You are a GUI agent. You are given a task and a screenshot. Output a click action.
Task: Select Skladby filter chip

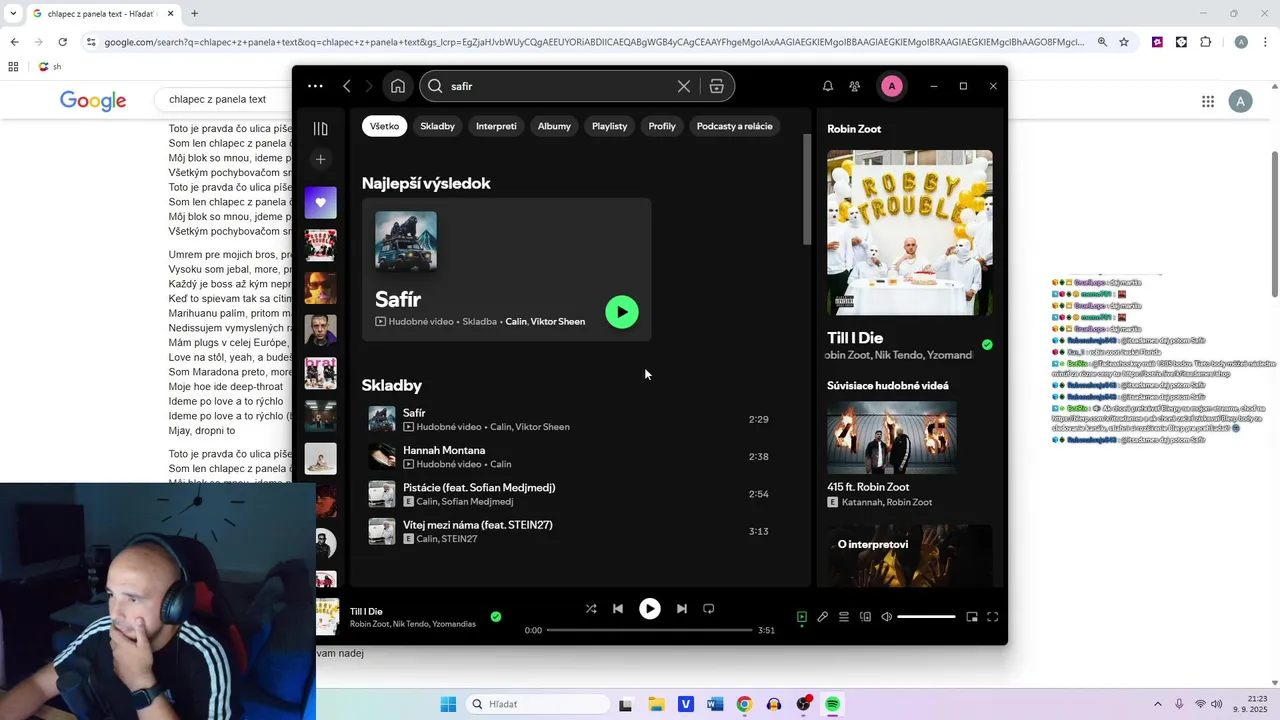[x=437, y=126]
